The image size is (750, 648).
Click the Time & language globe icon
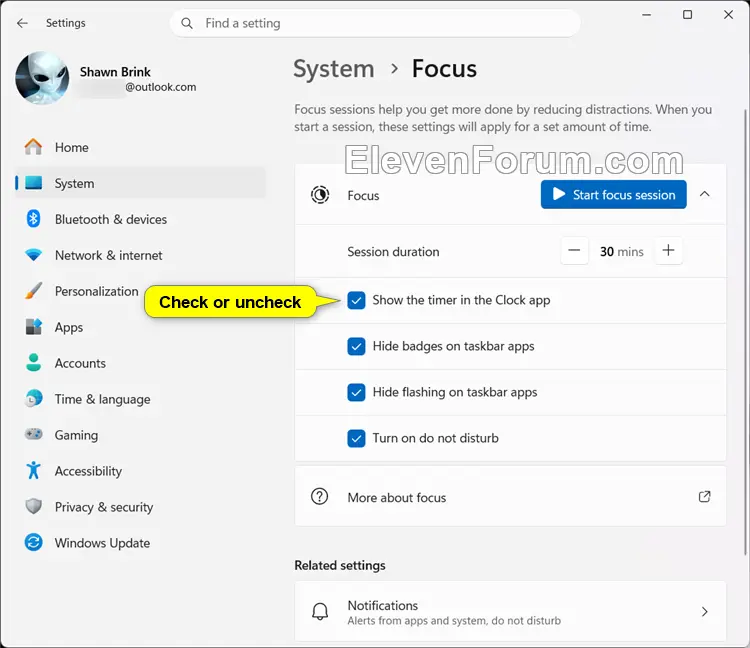[x=33, y=398]
